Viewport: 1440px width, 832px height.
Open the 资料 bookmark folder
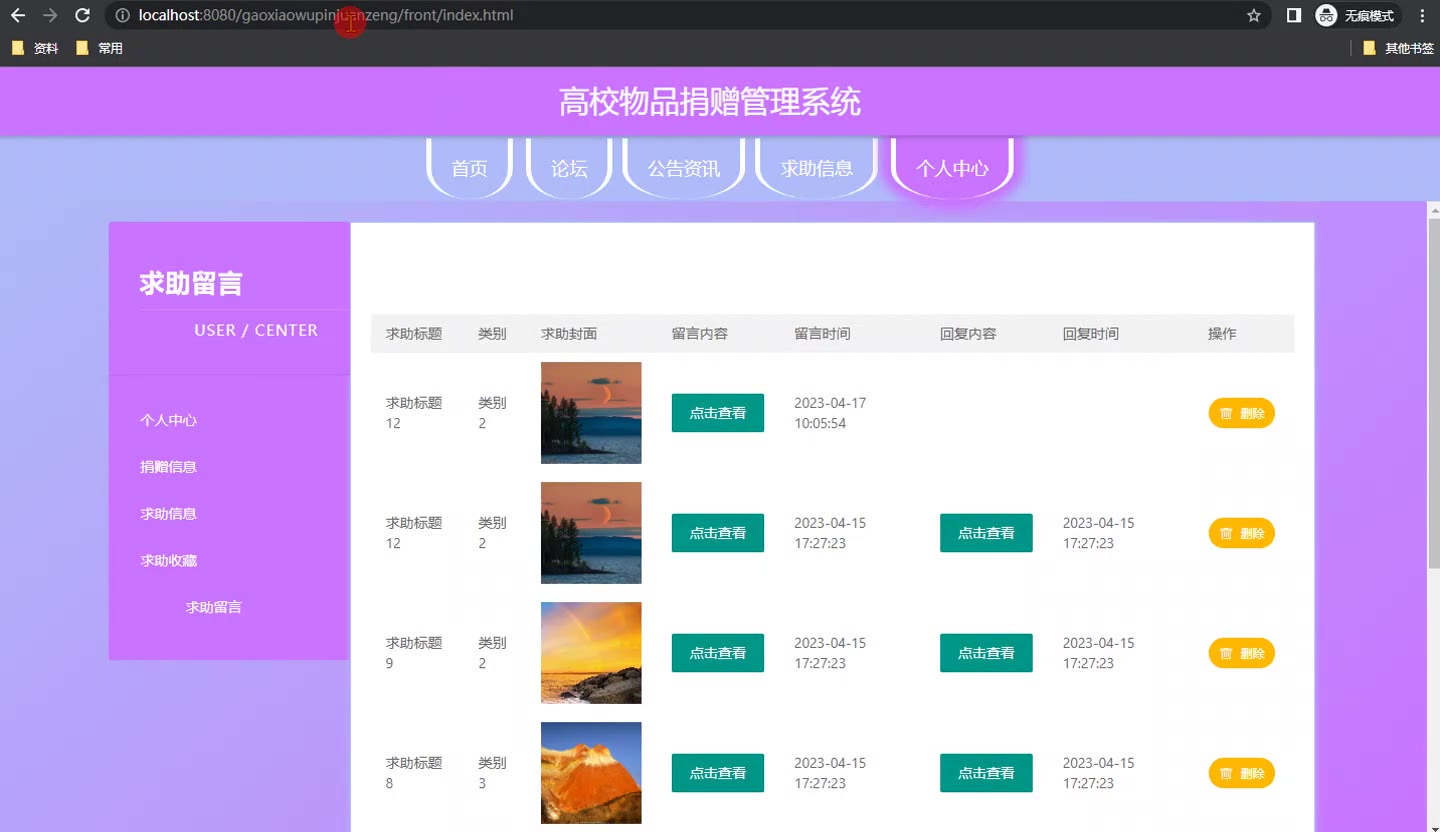pyautogui.click(x=35, y=48)
